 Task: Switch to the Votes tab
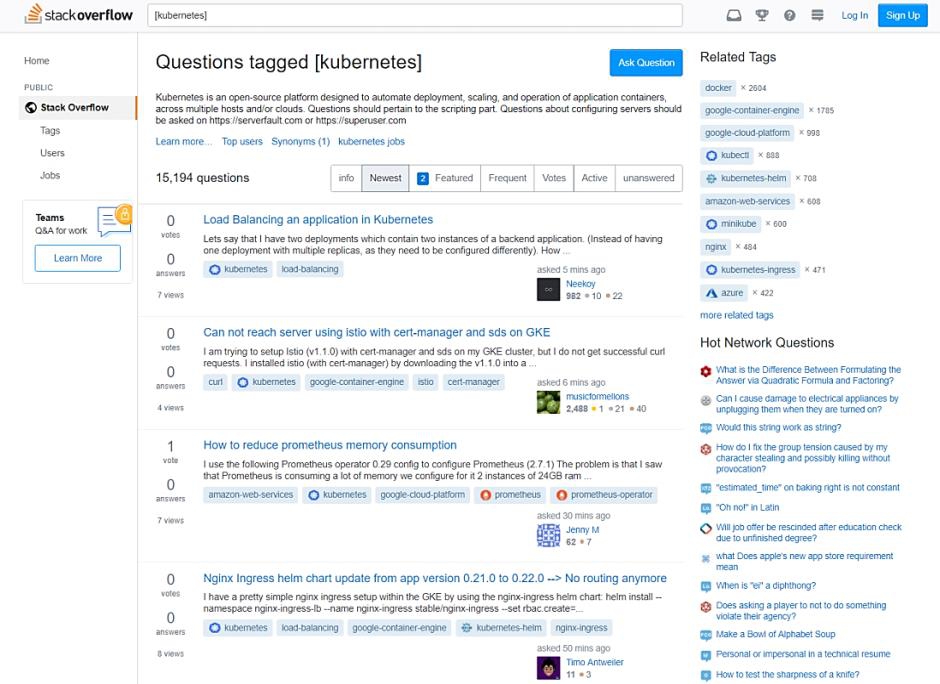coord(554,178)
